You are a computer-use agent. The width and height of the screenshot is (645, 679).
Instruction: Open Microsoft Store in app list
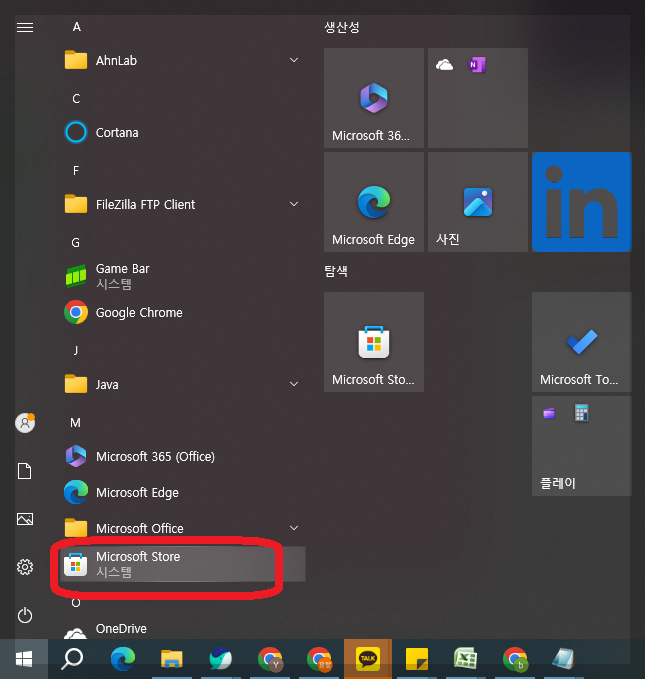point(182,564)
